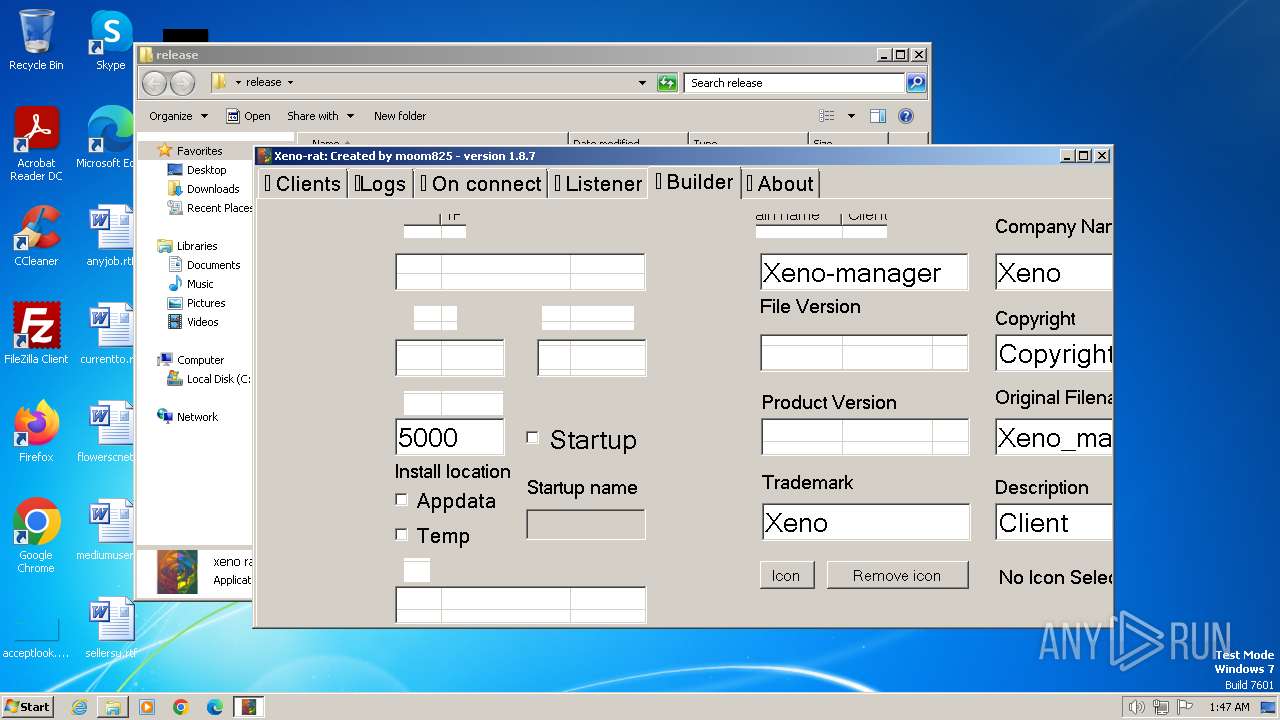Open Internet Explorer from taskbar
The width and height of the screenshot is (1280, 720).
click(x=79, y=706)
